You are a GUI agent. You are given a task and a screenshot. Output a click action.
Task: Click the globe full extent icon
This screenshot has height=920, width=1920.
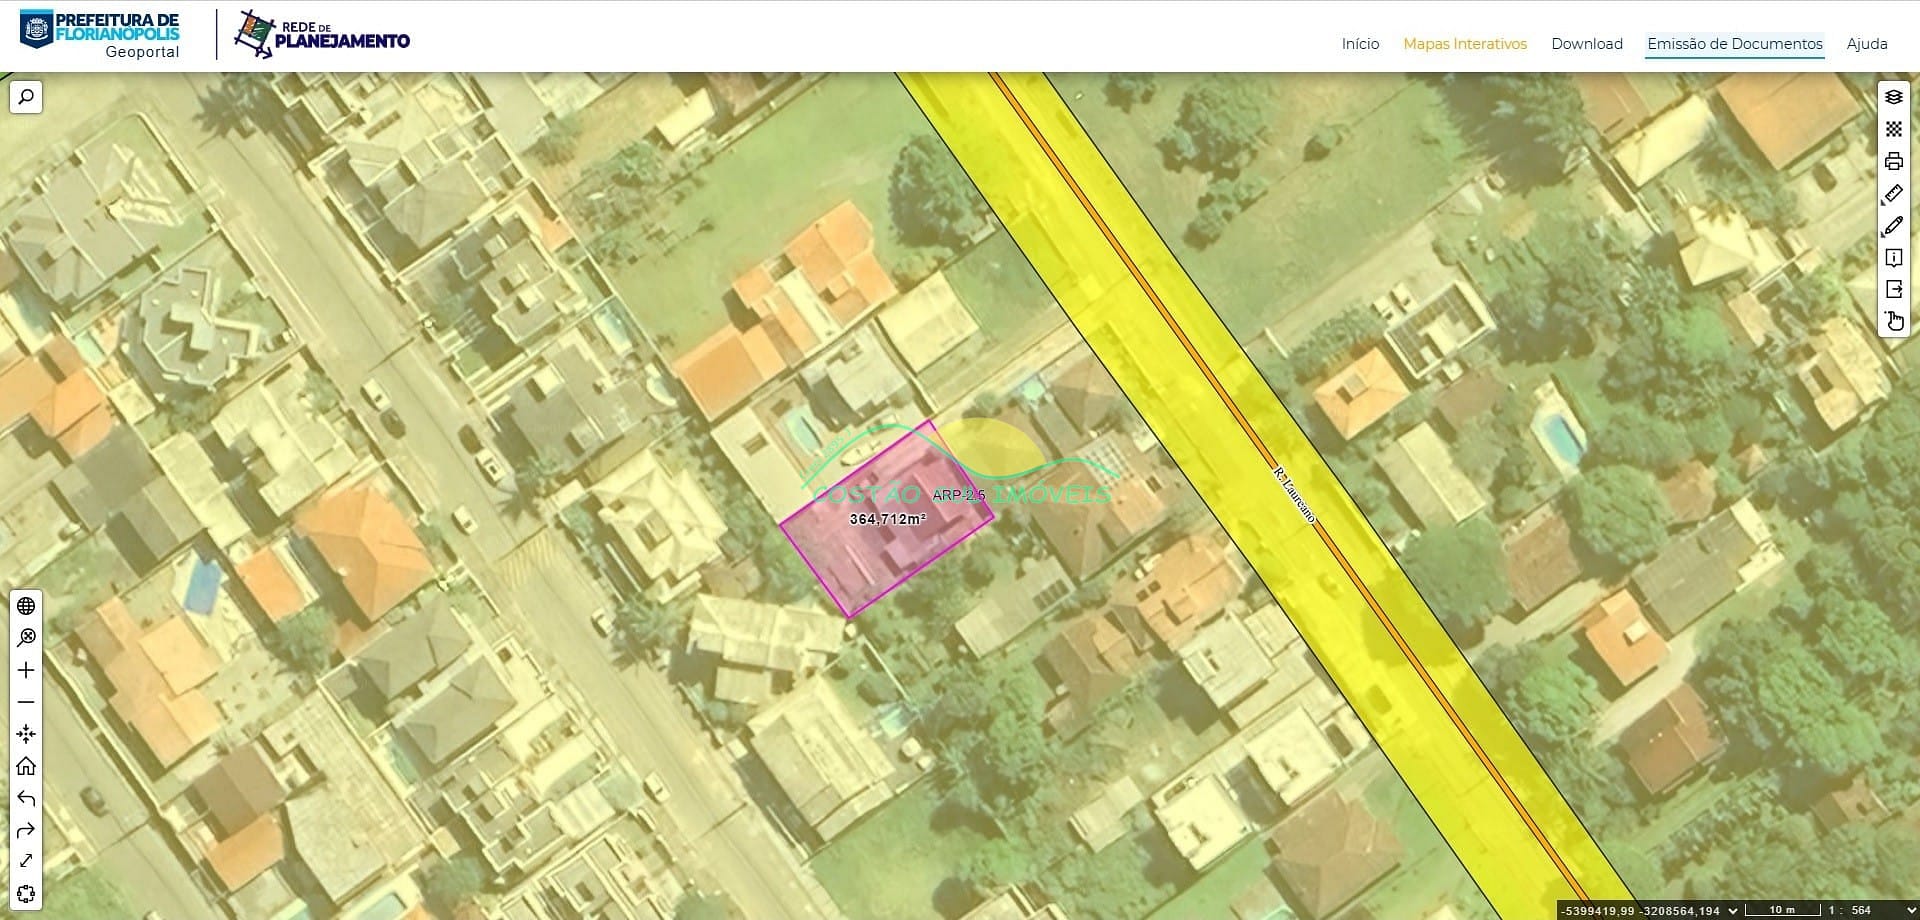[26, 606]
